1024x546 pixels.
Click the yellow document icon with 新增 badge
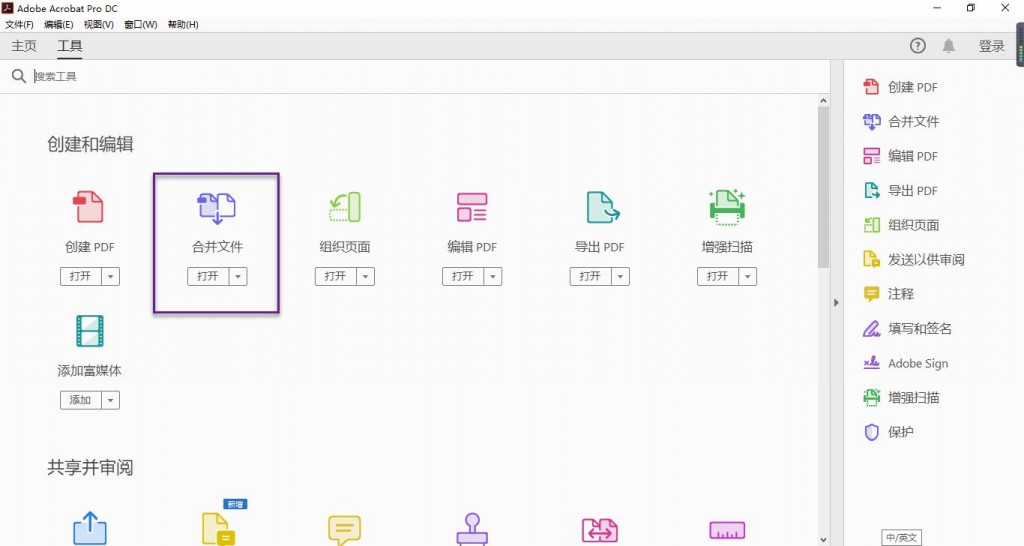click(218, 528)
